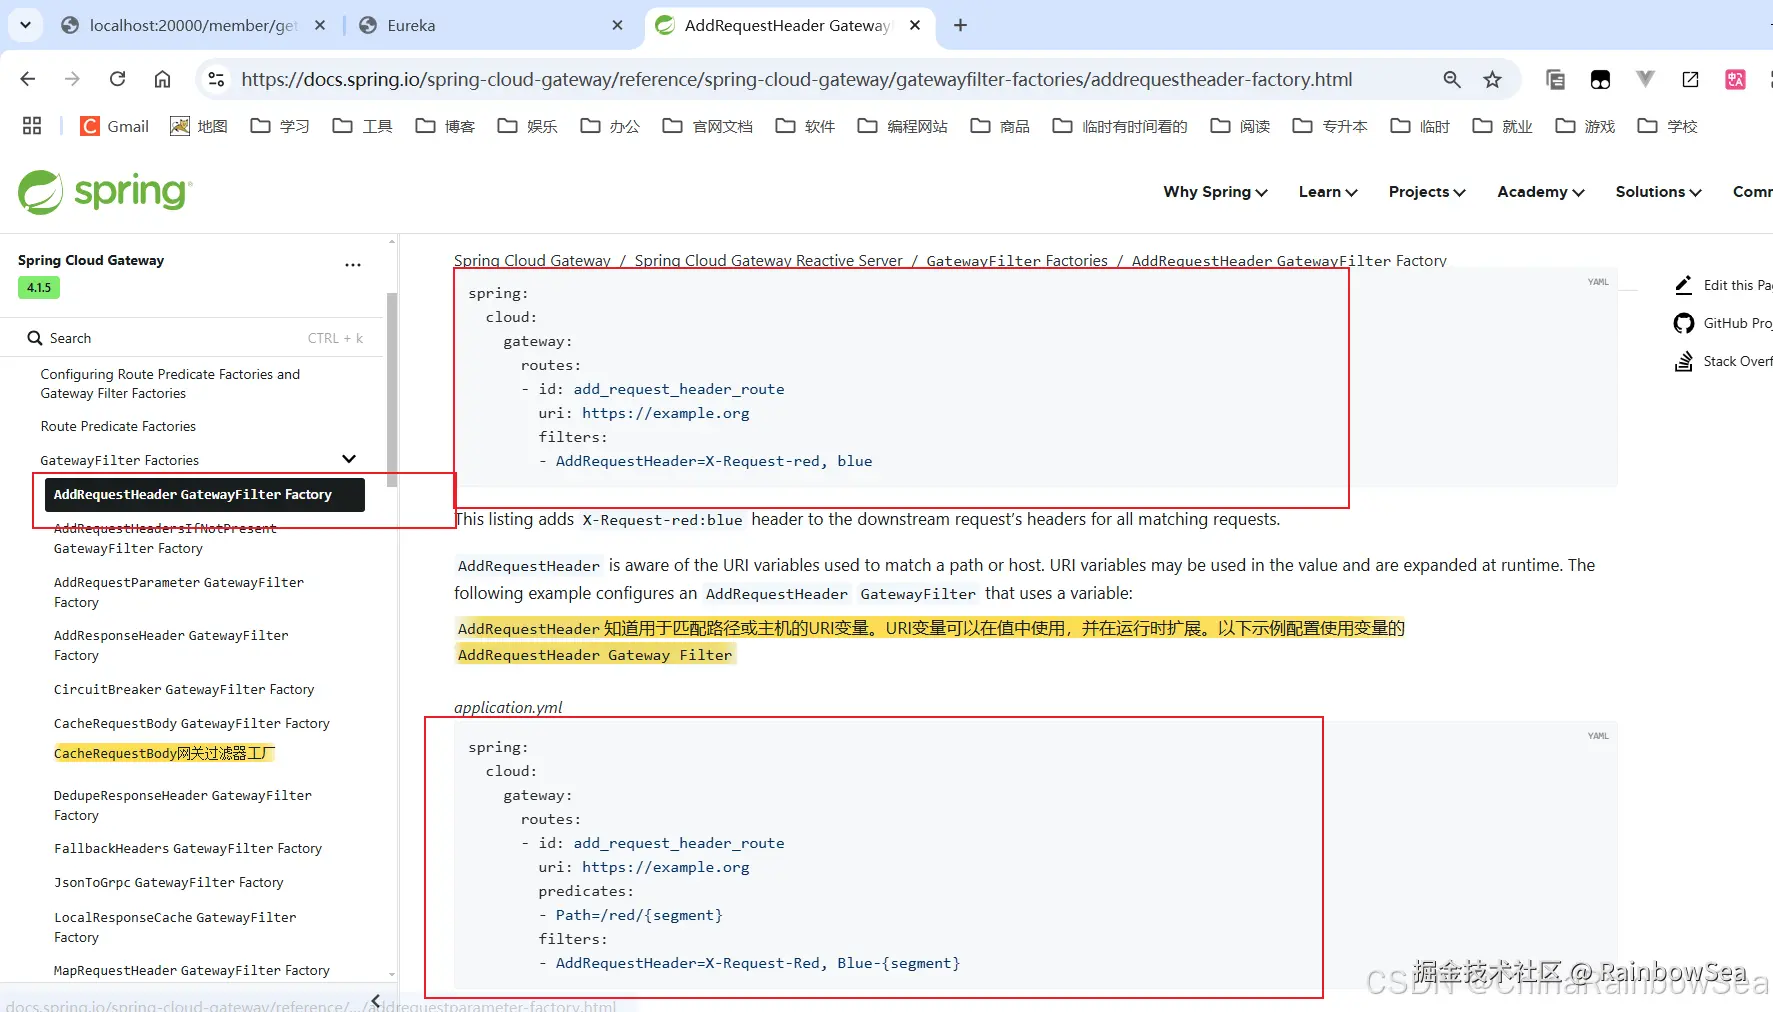Image resolution: width=1773 pixels, height=1012 pixels.
Task: View site information icon in address bar
Action: [x=216, y=79]
